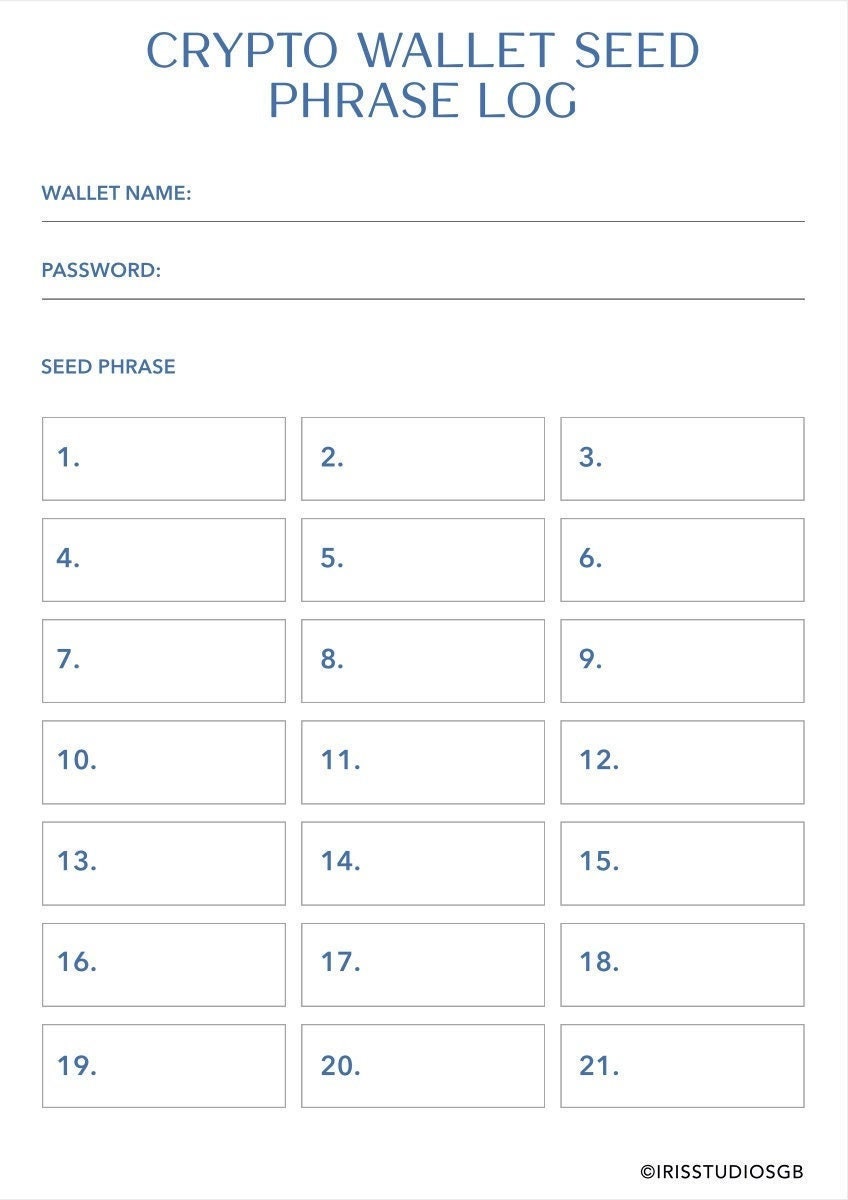Select seed word box 15
The width and height of the screenshot is (848, 1200).
click(x=682, y=863)
